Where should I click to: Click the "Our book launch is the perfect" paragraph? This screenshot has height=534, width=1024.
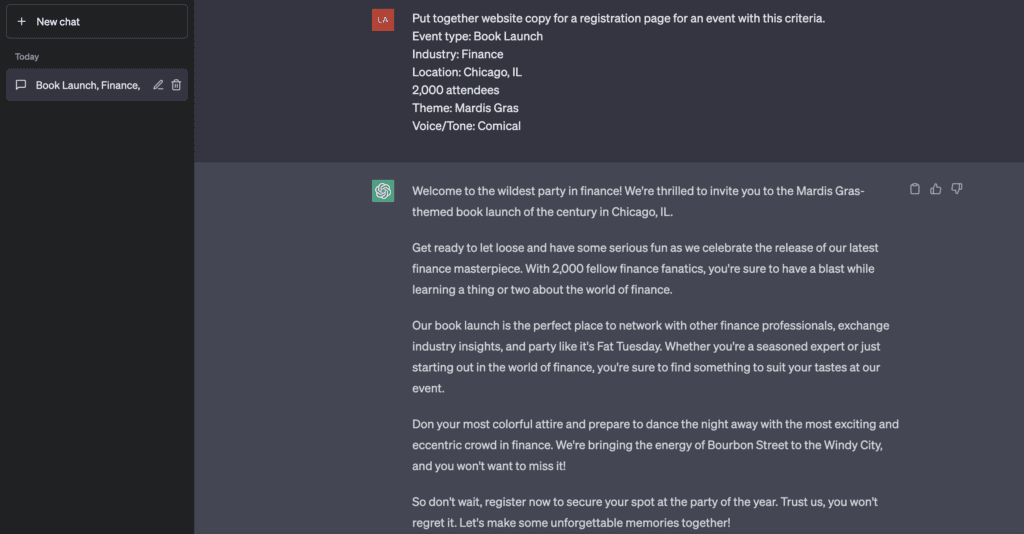click(650, 356)
